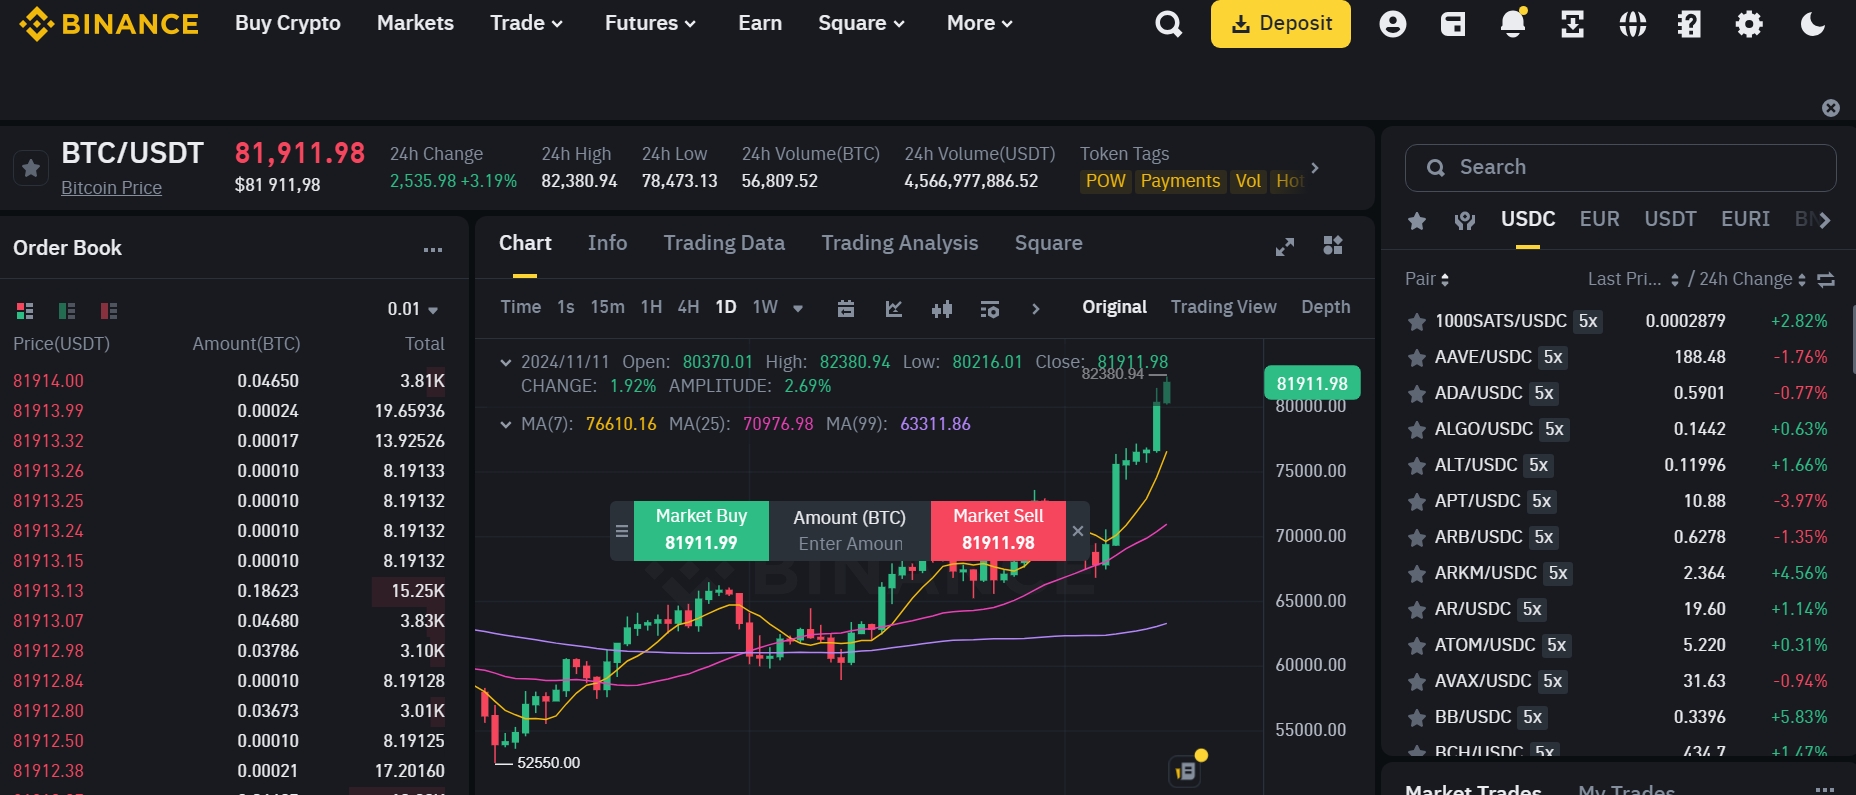Open Order Book three-dot options
Image resolution: width=1856 pixels, height=795 pixels.
coord(432,249)
